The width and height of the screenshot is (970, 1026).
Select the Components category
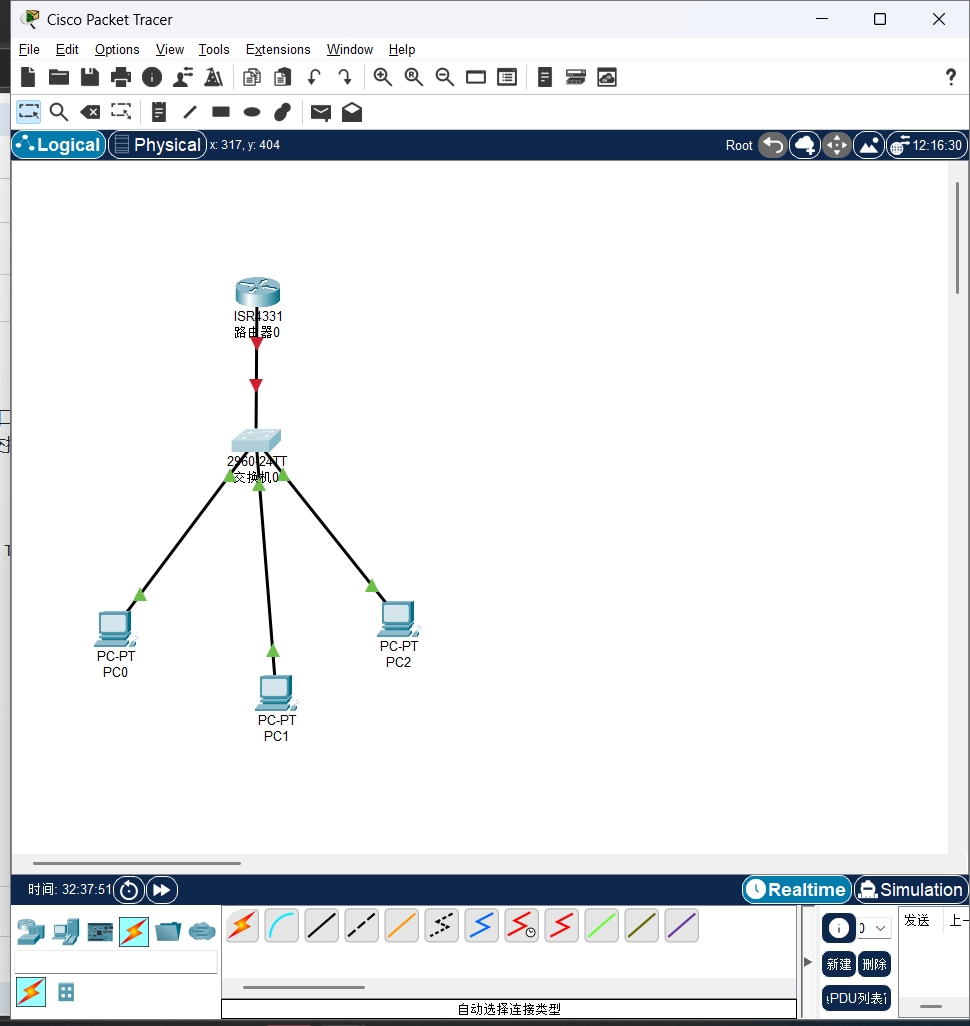tap(100, 932)
